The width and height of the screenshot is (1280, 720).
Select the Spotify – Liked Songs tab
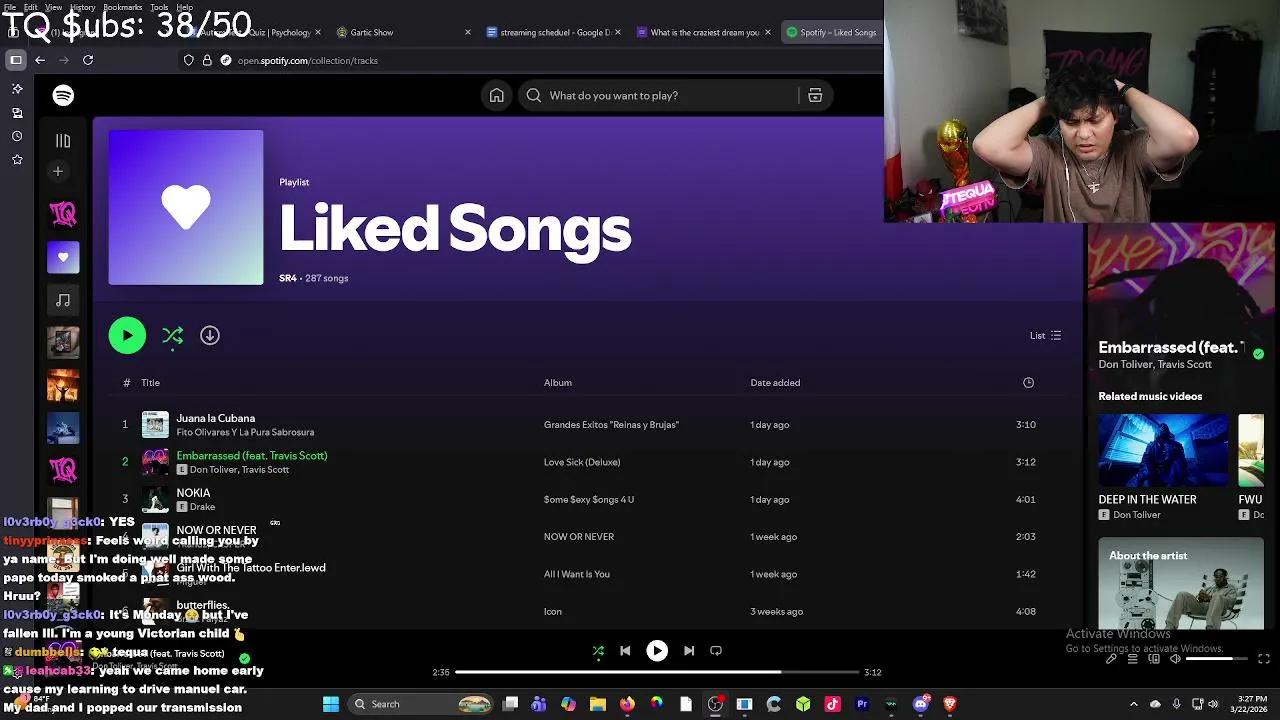[x=833, y=32]
